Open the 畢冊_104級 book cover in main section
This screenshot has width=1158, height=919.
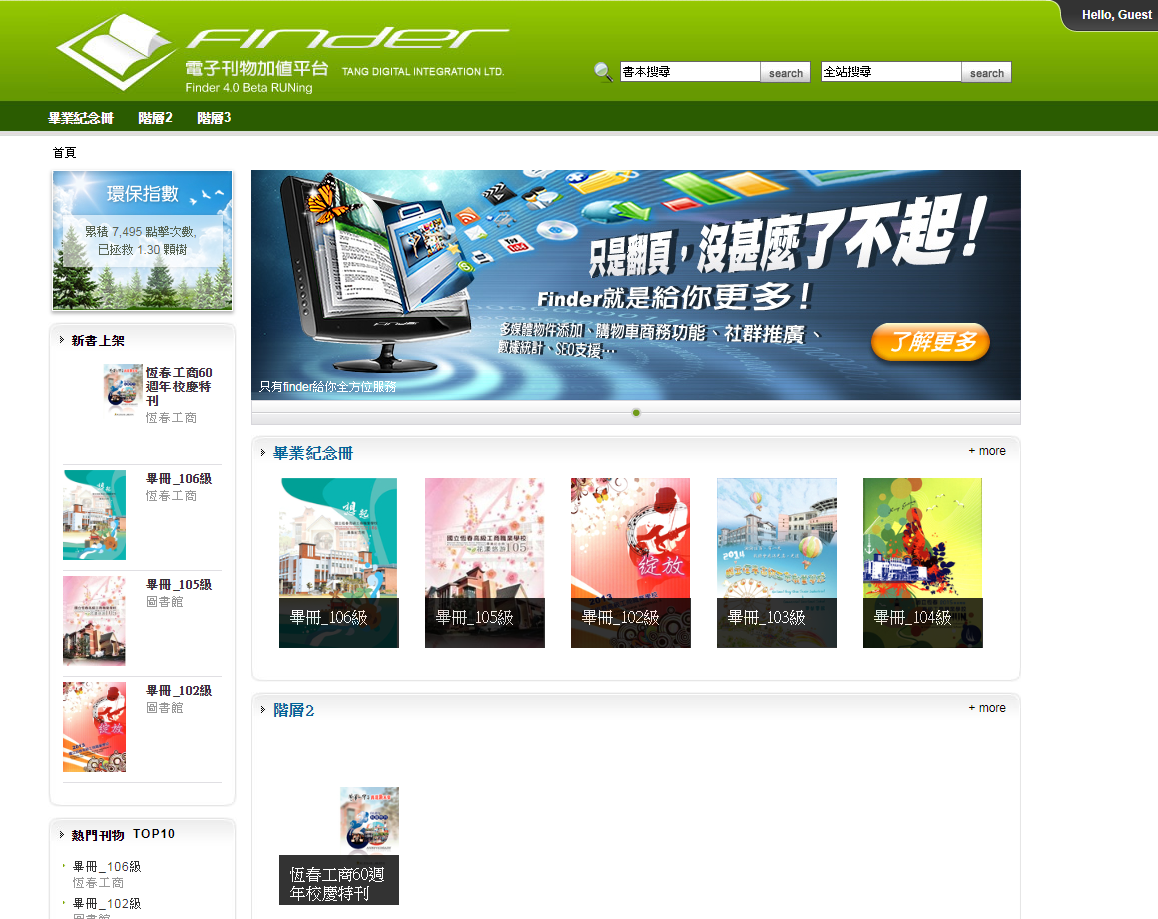922,563
